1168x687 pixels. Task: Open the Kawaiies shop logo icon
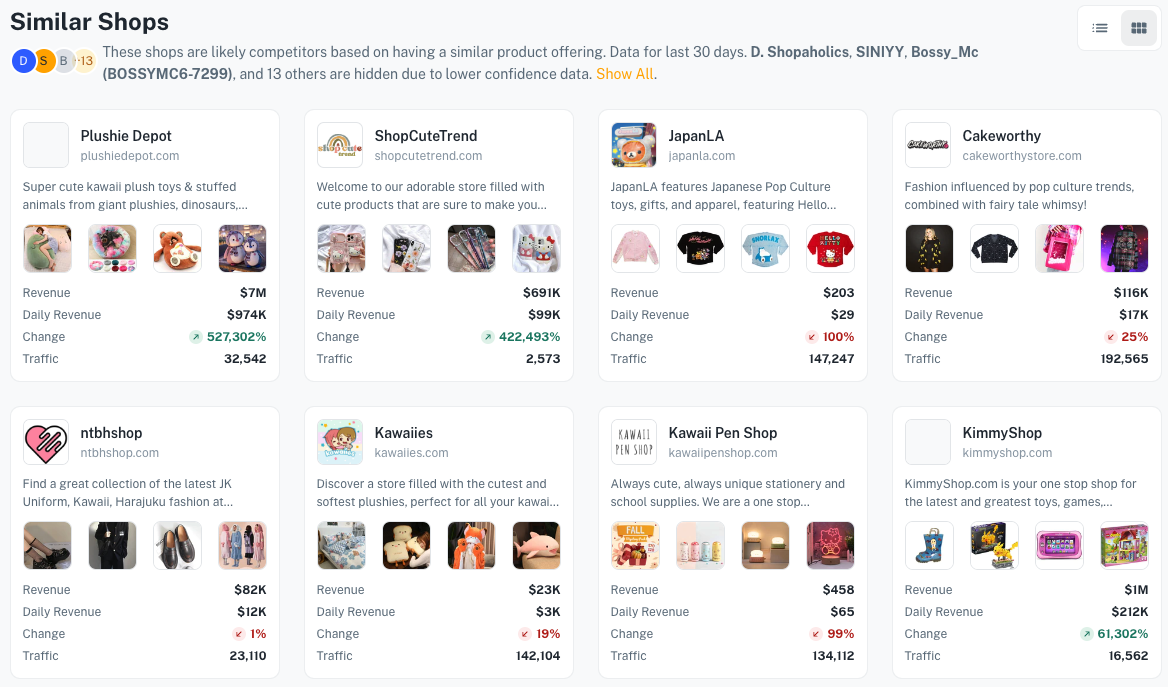[340, 442]
